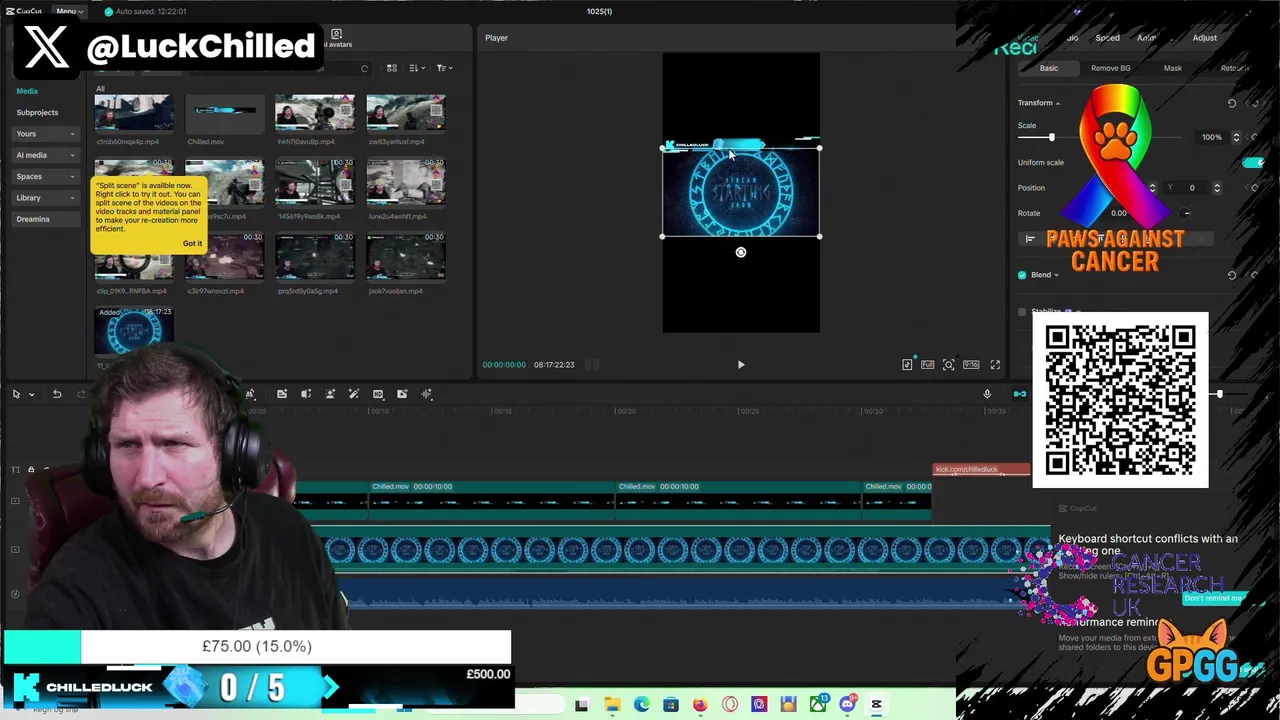
Task: Align the clip left using alignment icon
Action: pos(1030,239)
